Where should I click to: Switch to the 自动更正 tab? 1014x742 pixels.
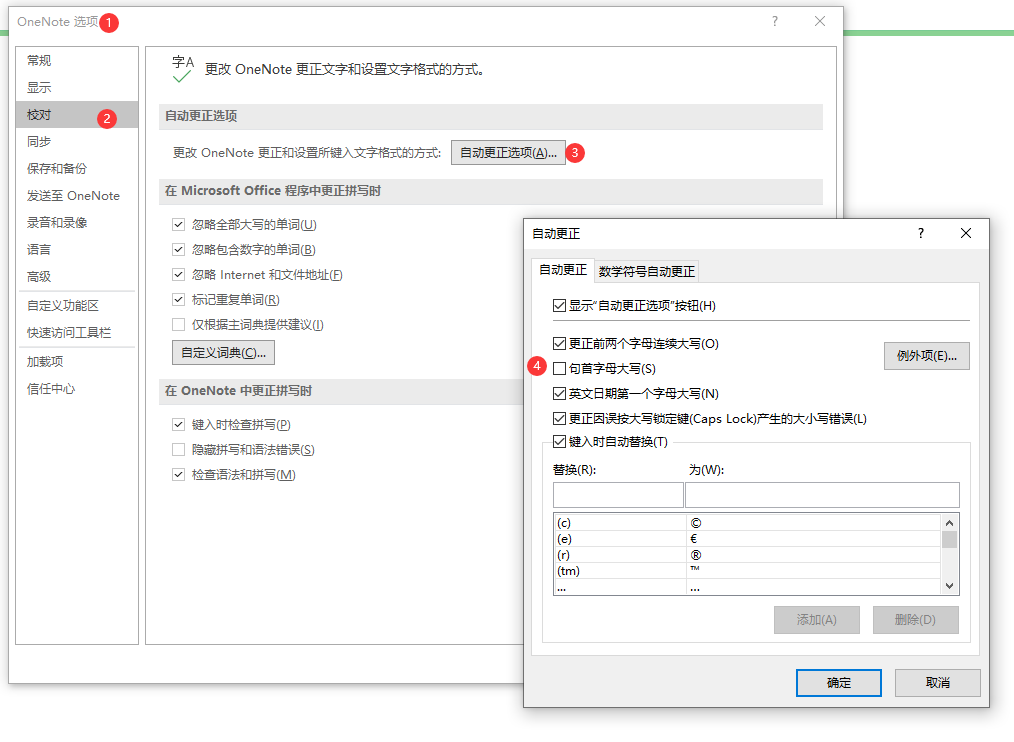[x=563, y=270]
